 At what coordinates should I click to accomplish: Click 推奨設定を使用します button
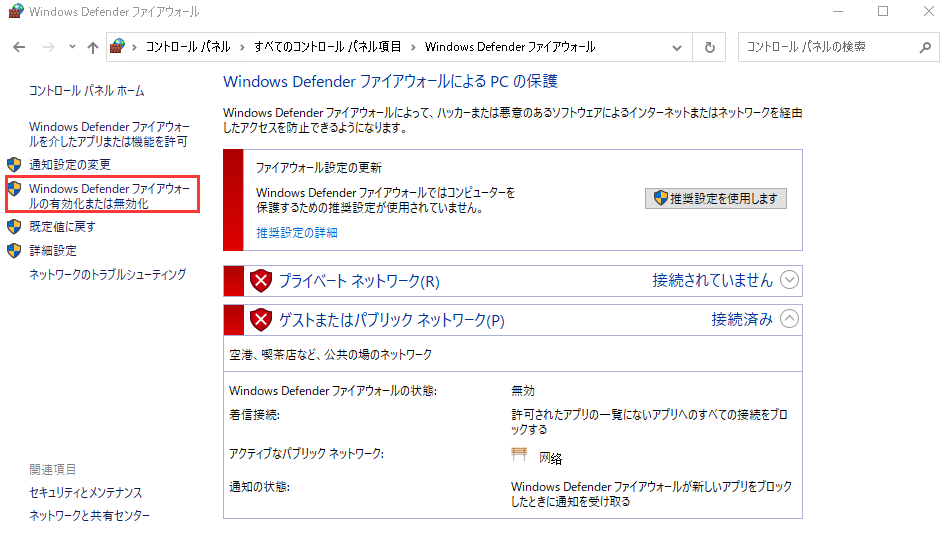716,199
